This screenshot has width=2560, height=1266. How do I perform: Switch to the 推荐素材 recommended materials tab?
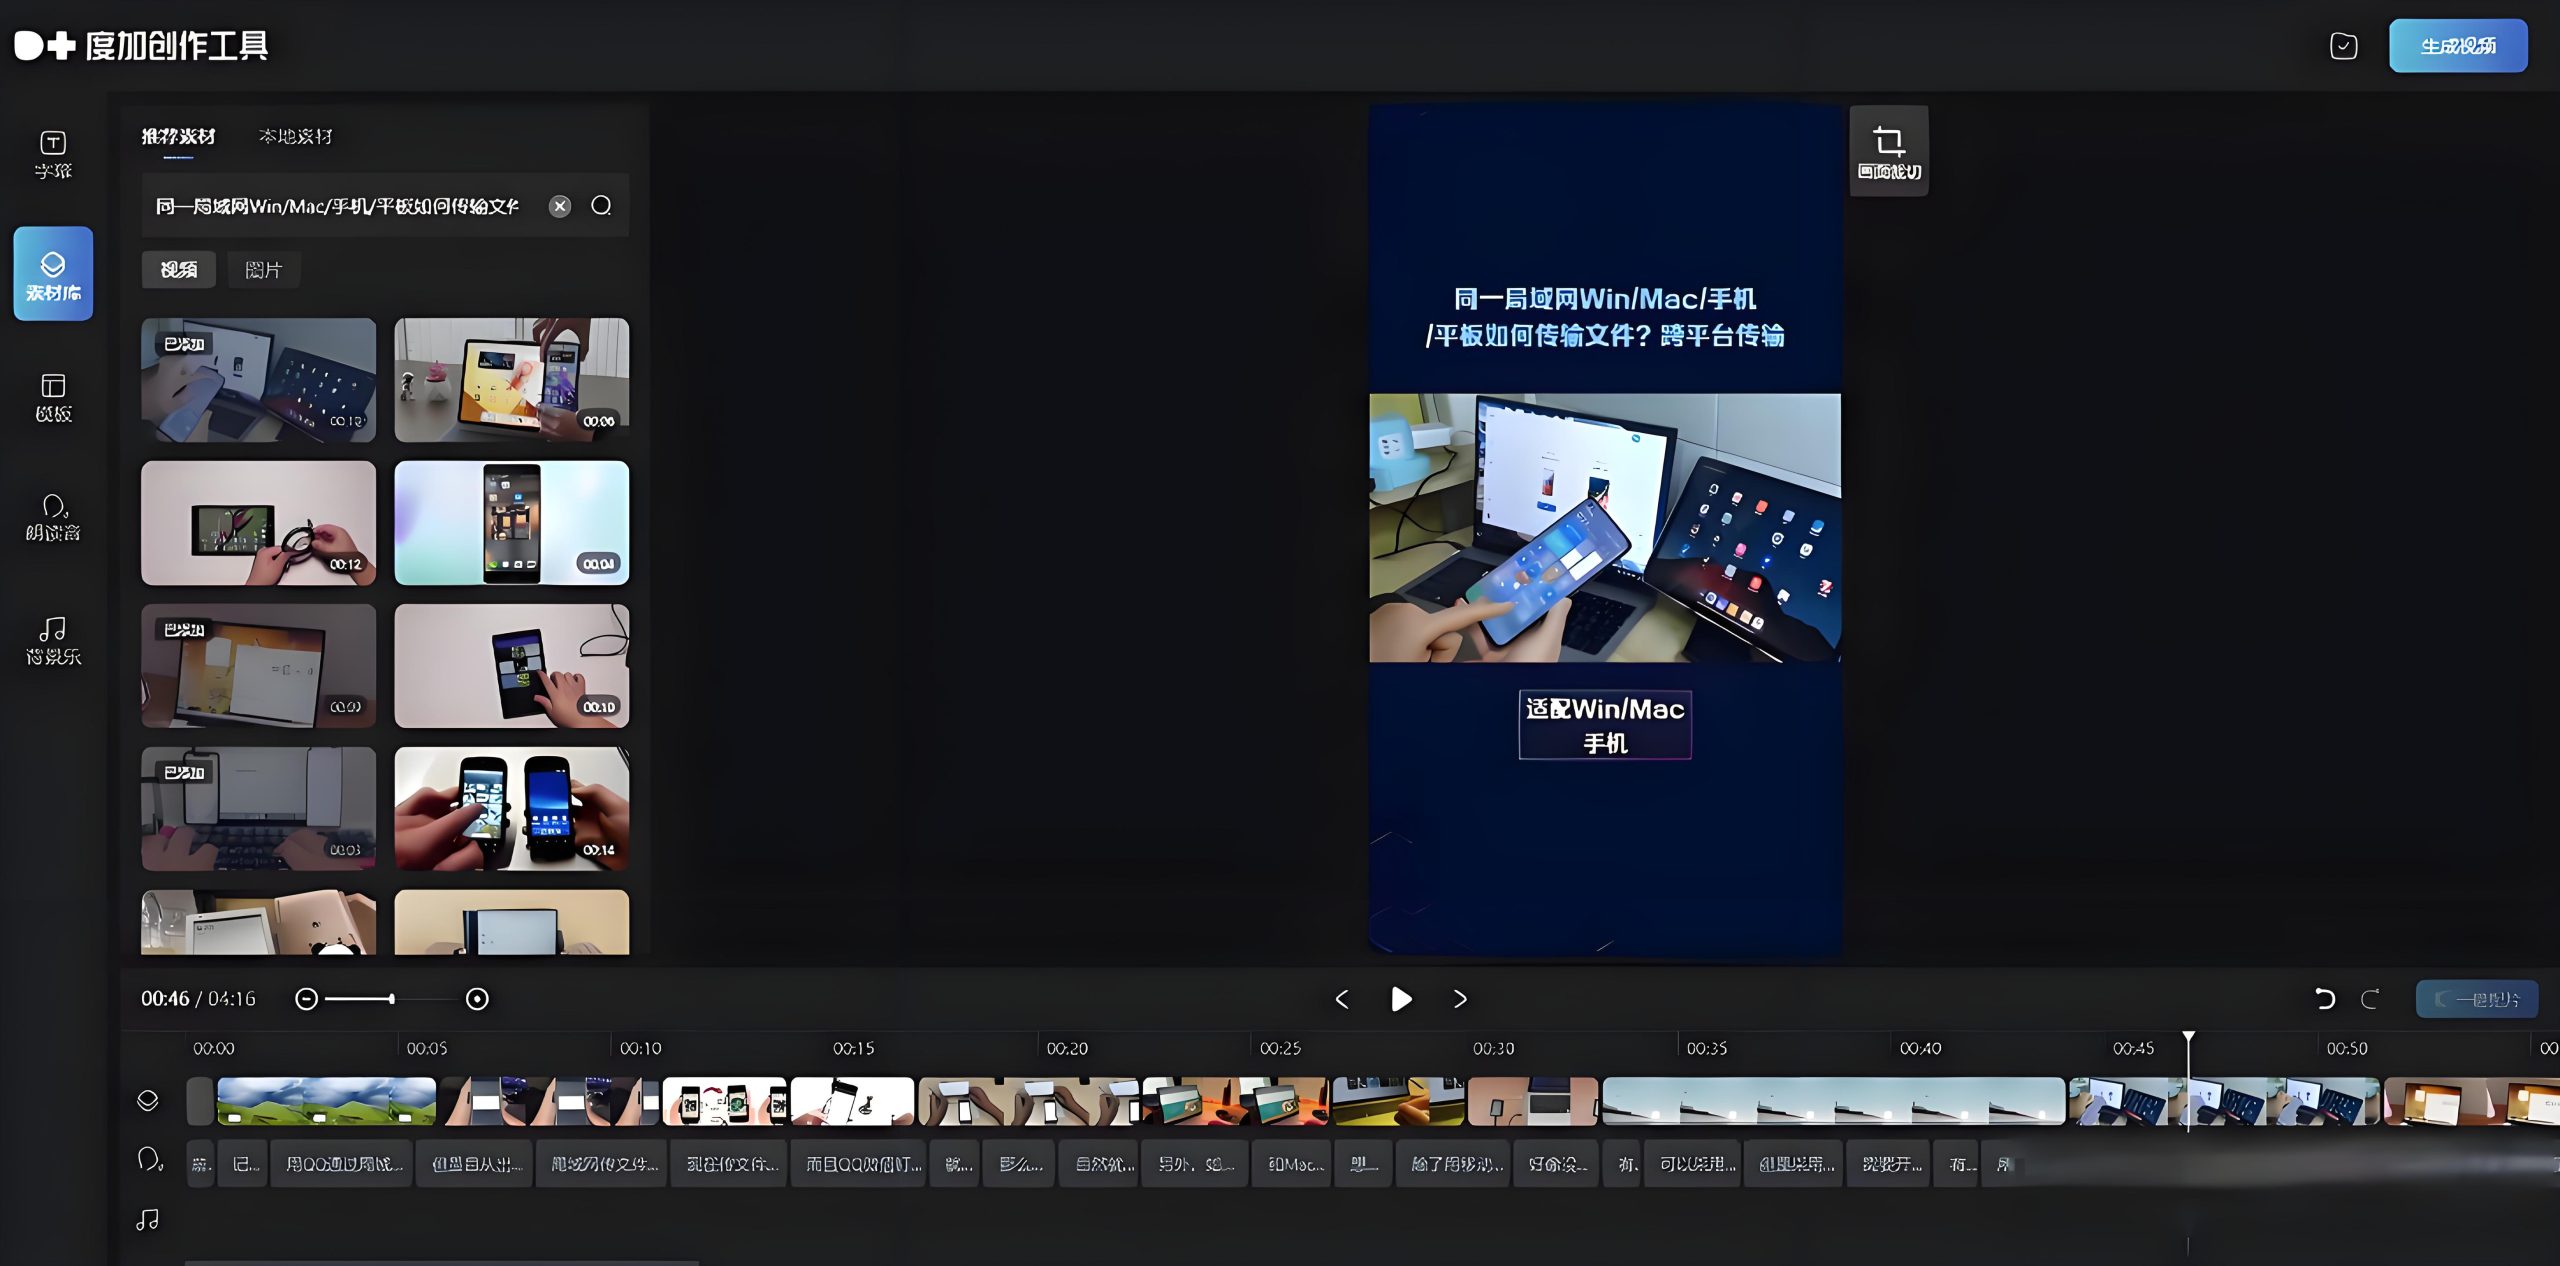tap(178, 137)
